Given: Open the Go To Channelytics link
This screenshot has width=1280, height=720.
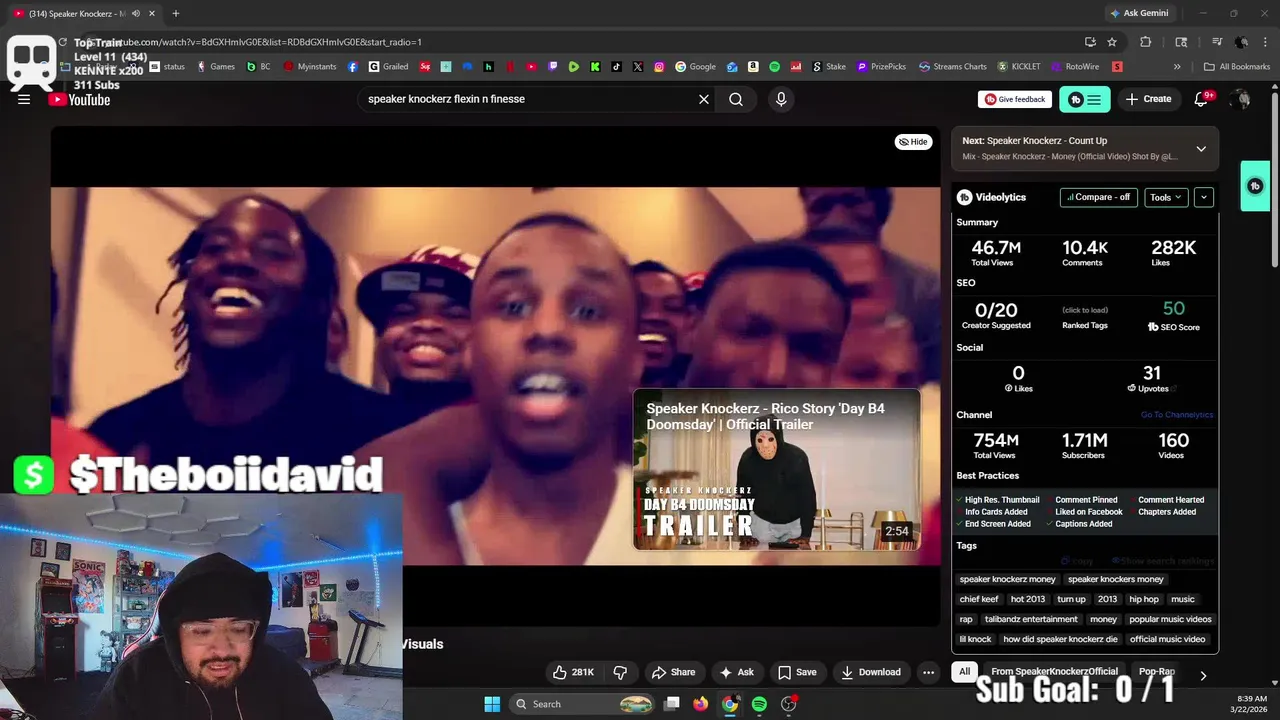Looking at the screenshot, I should point(1177,415).
